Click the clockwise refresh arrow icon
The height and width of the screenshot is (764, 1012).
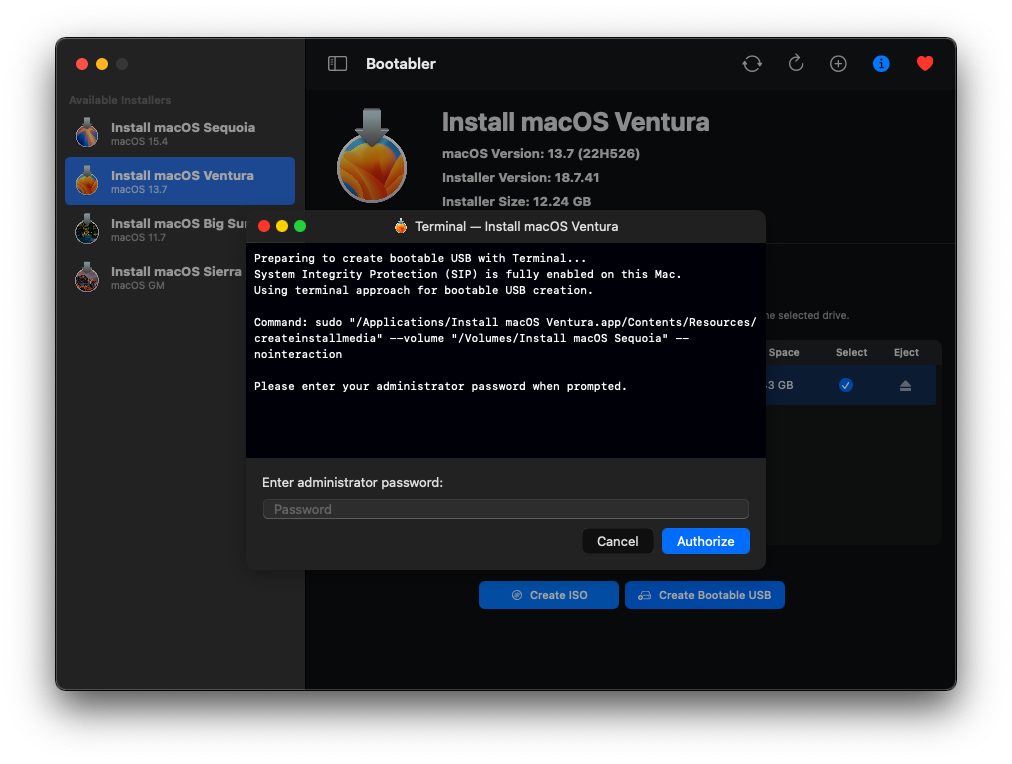click(796, 63)
